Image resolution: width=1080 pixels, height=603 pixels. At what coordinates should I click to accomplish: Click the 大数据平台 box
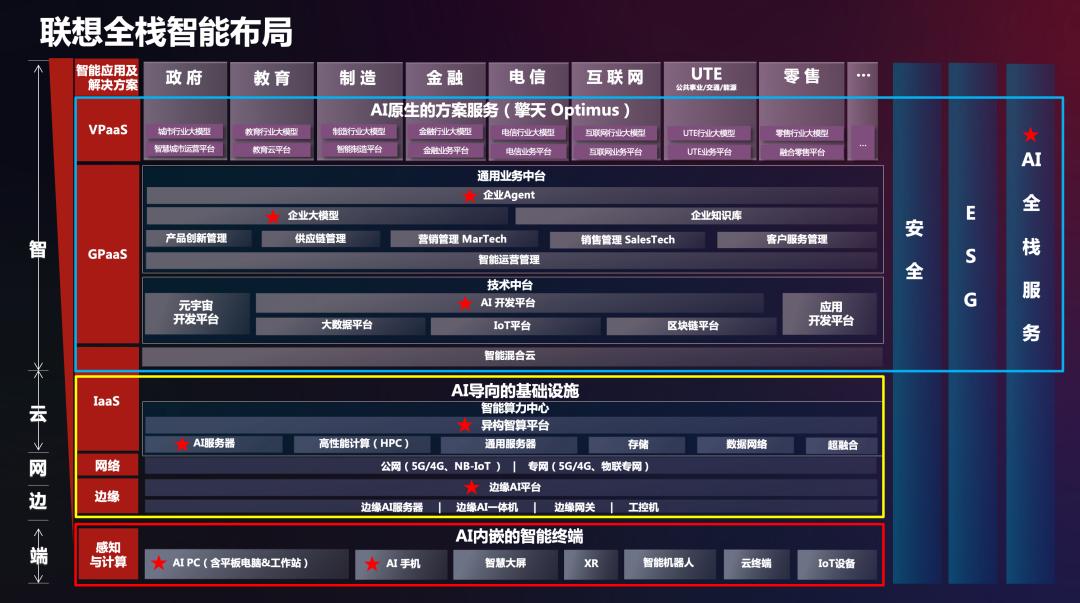pyautogui.click(x=340, y=325)
